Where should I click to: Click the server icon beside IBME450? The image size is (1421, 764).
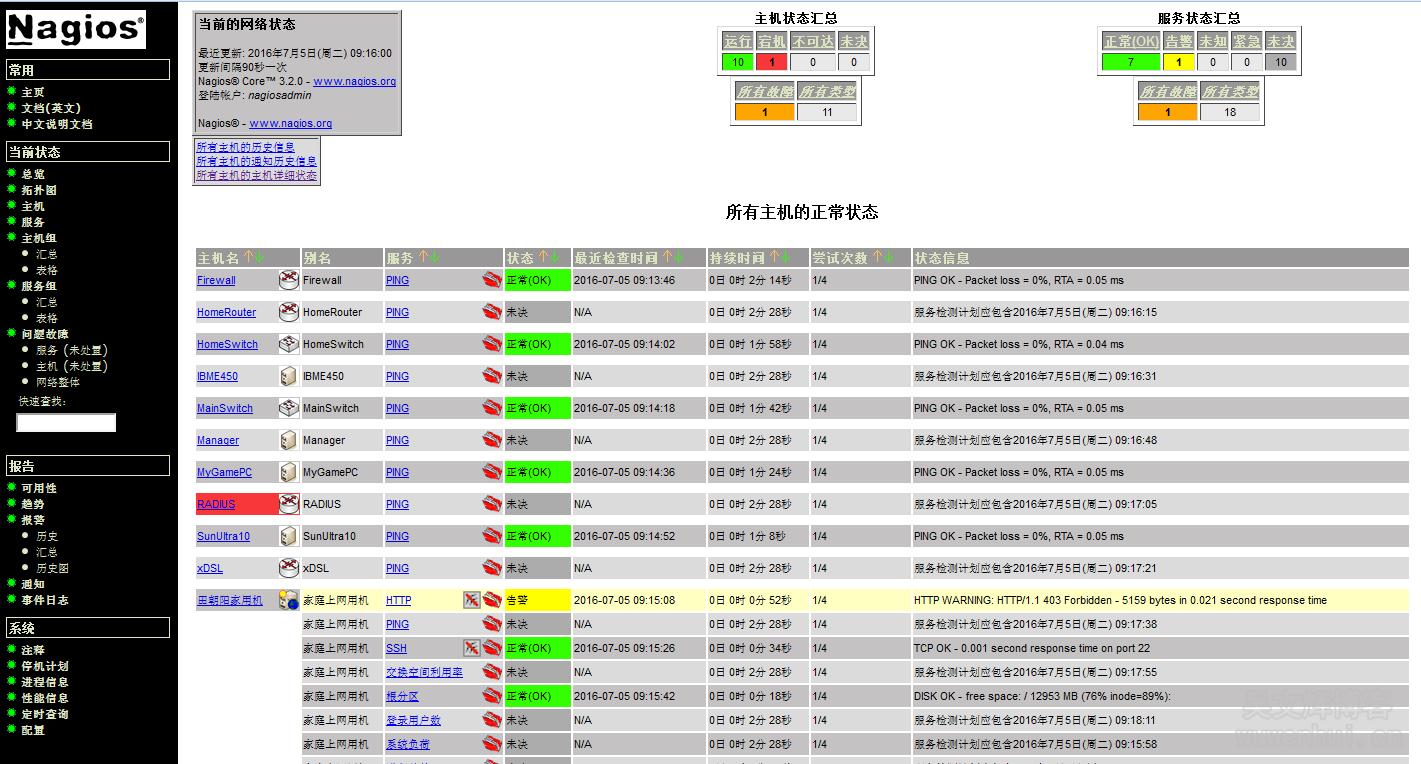tap(288, 376)
